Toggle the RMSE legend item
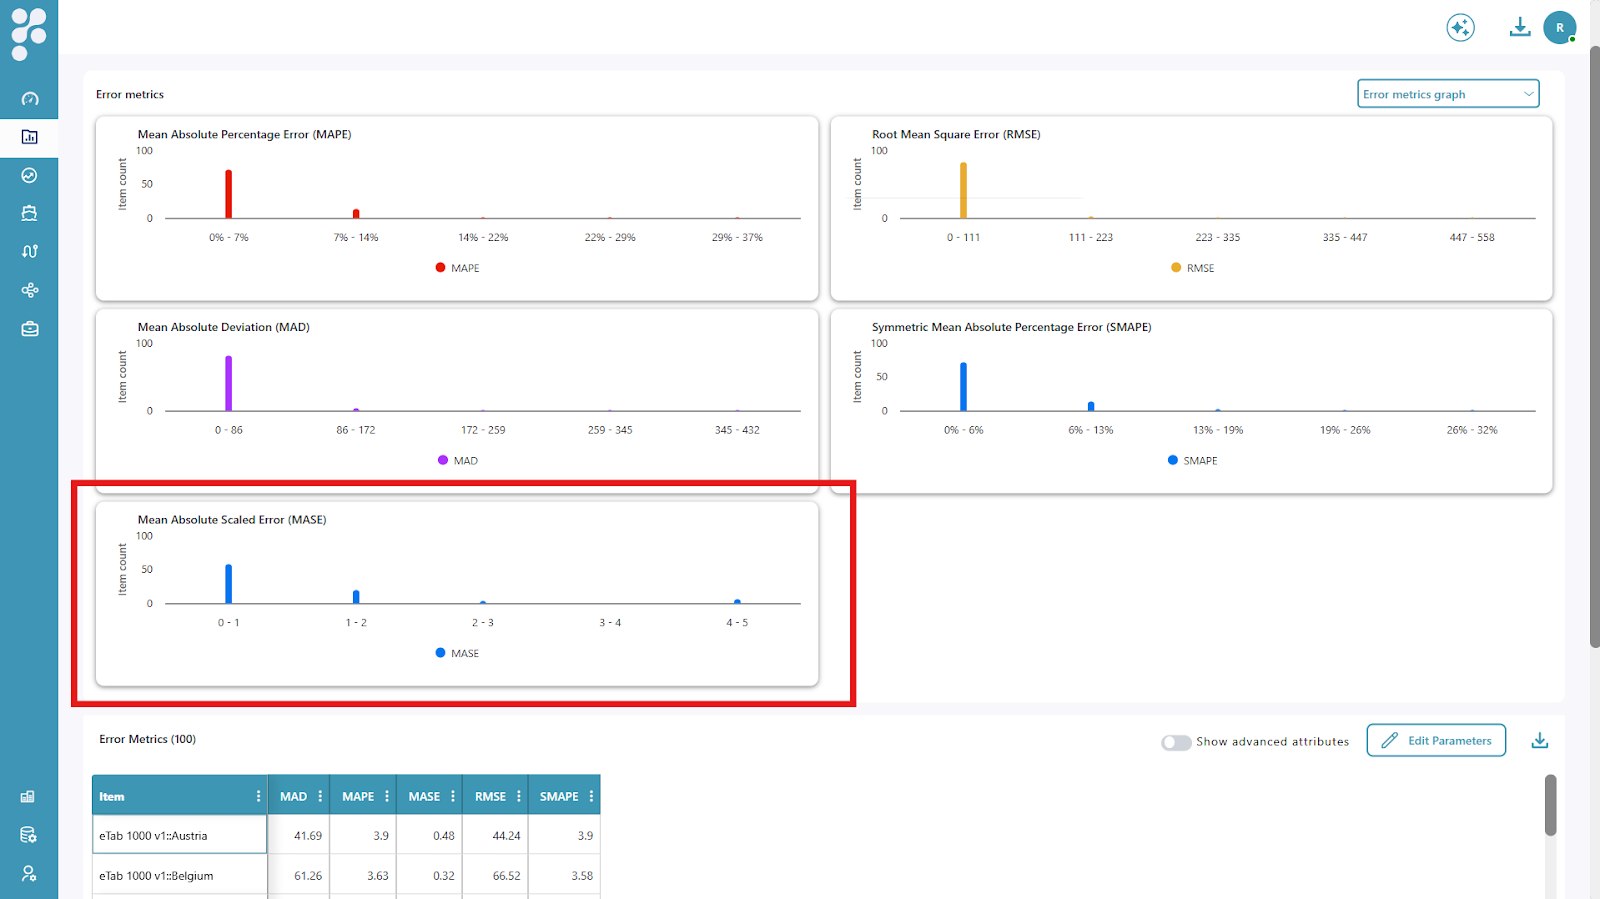Screen dimensions: 1600x899 pos(1192,268)
